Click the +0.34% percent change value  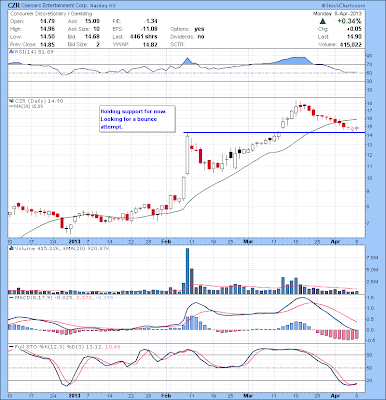(x=349, y=21)
